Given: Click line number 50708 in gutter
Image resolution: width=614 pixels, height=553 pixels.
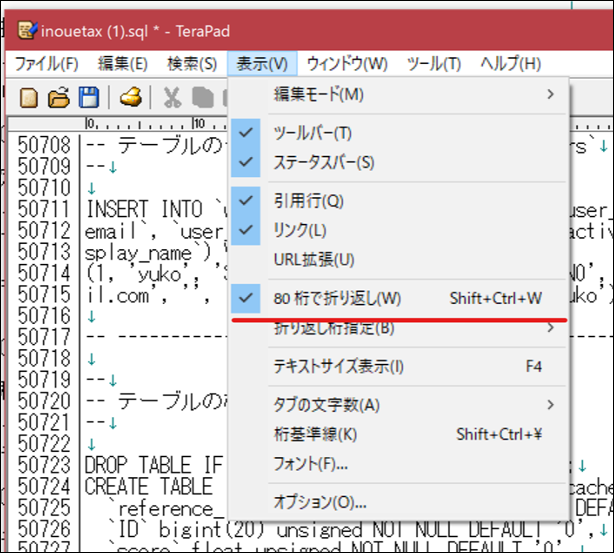Looking at the screenshot, I should click(44, 145).
